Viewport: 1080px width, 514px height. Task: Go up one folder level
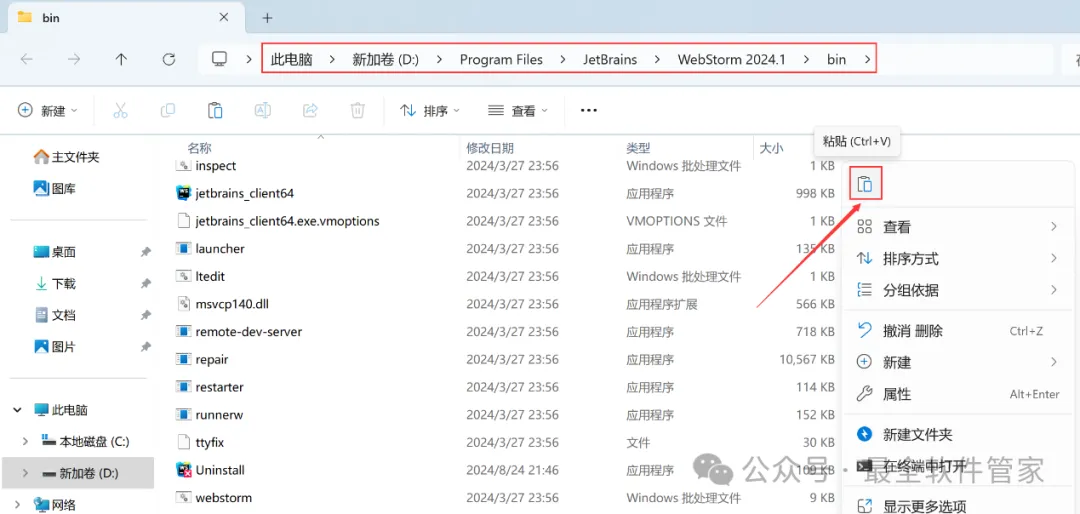coord(121,59)
